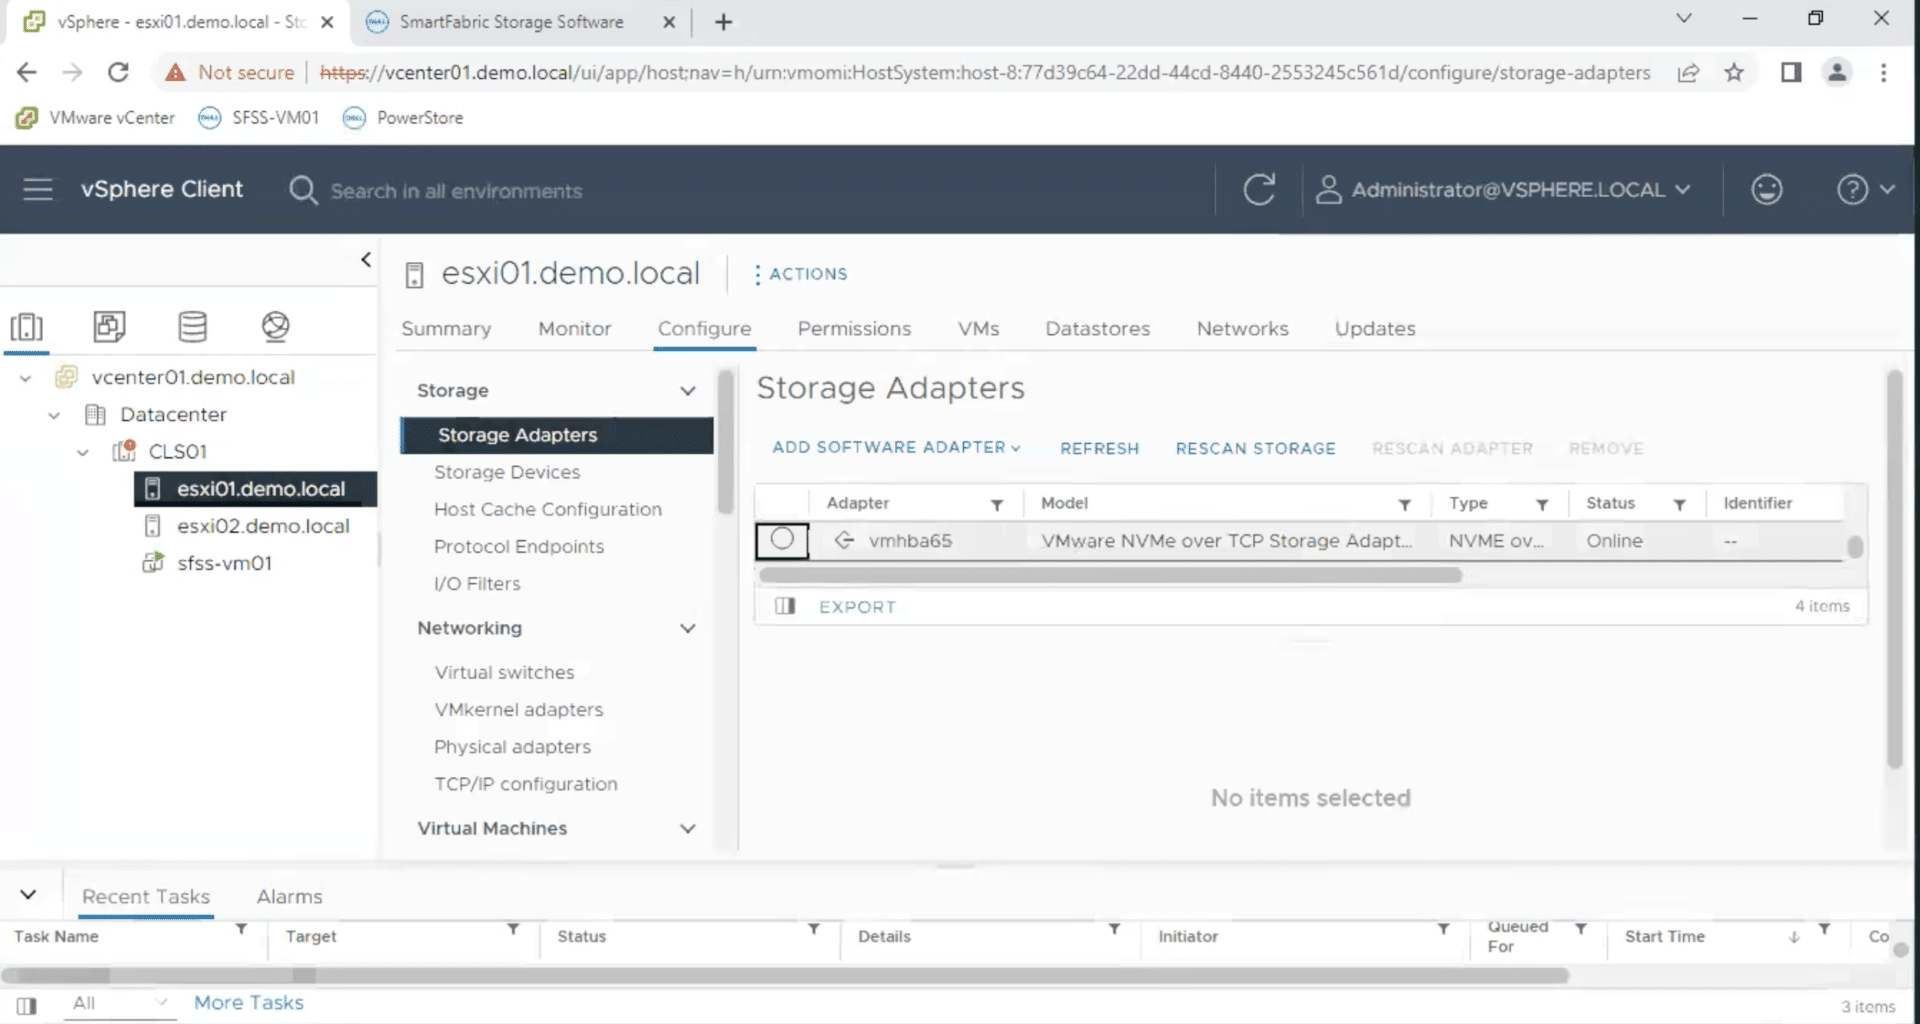This screenshot has width=1920, height=1024.
Task: Collapse the Networking section in Configure menu
Action: click(x=688, y=628)
